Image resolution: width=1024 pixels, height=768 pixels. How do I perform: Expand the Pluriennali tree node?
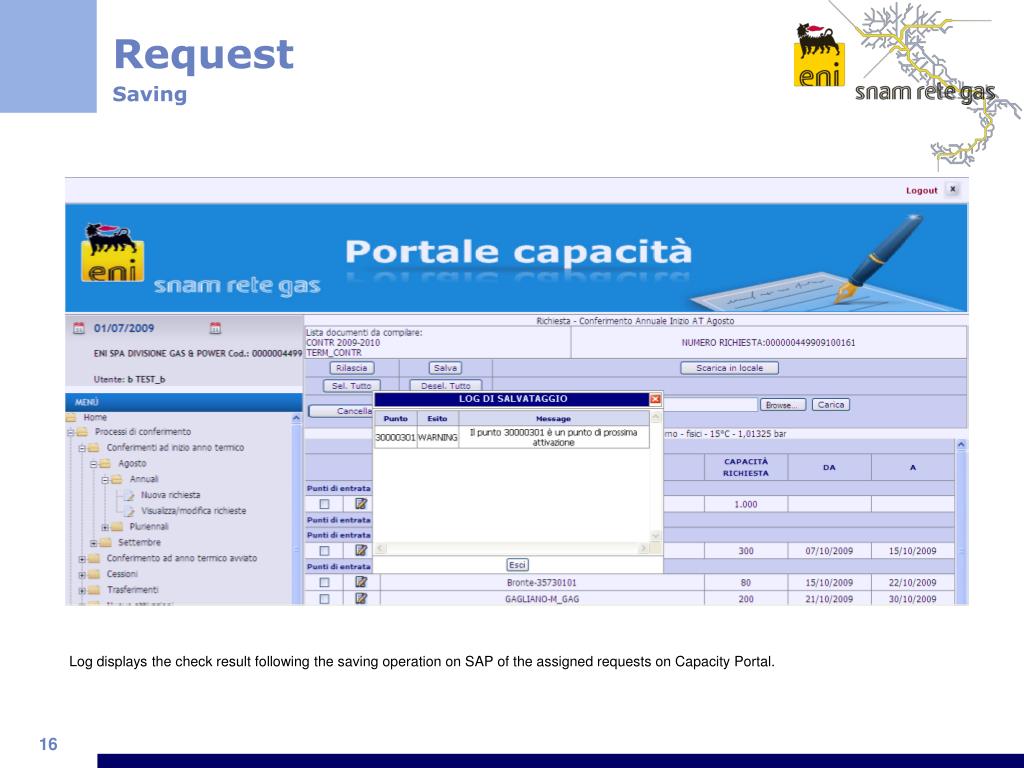[105, 527]
